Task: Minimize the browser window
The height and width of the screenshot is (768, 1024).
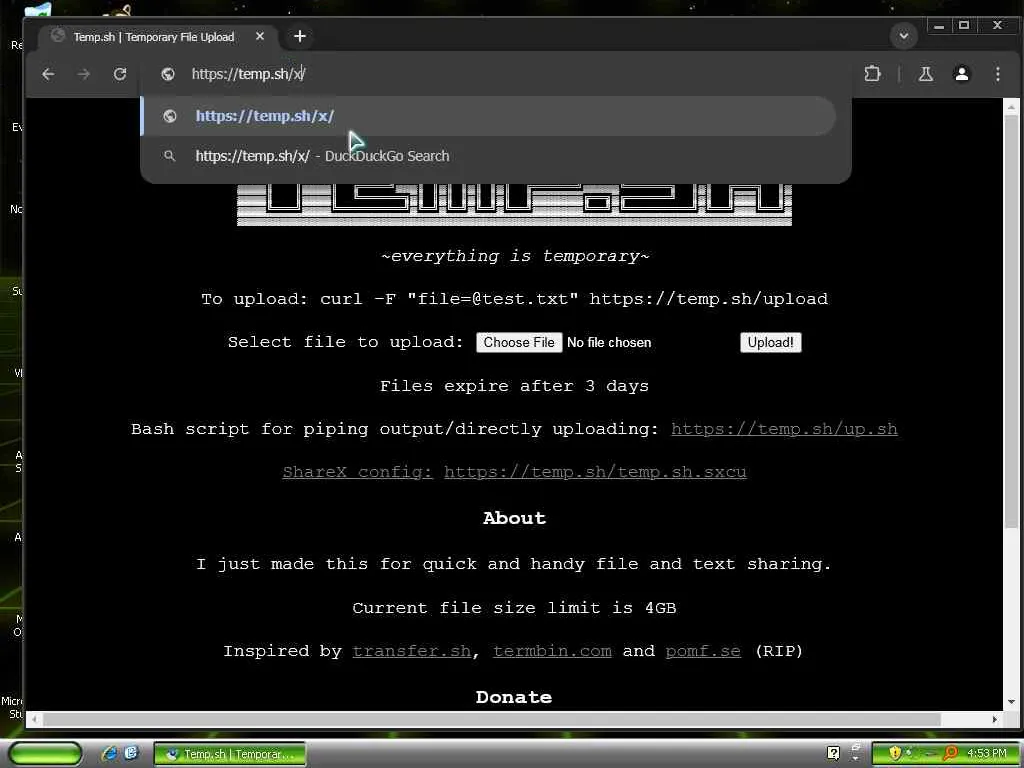Action: [939, 26]
